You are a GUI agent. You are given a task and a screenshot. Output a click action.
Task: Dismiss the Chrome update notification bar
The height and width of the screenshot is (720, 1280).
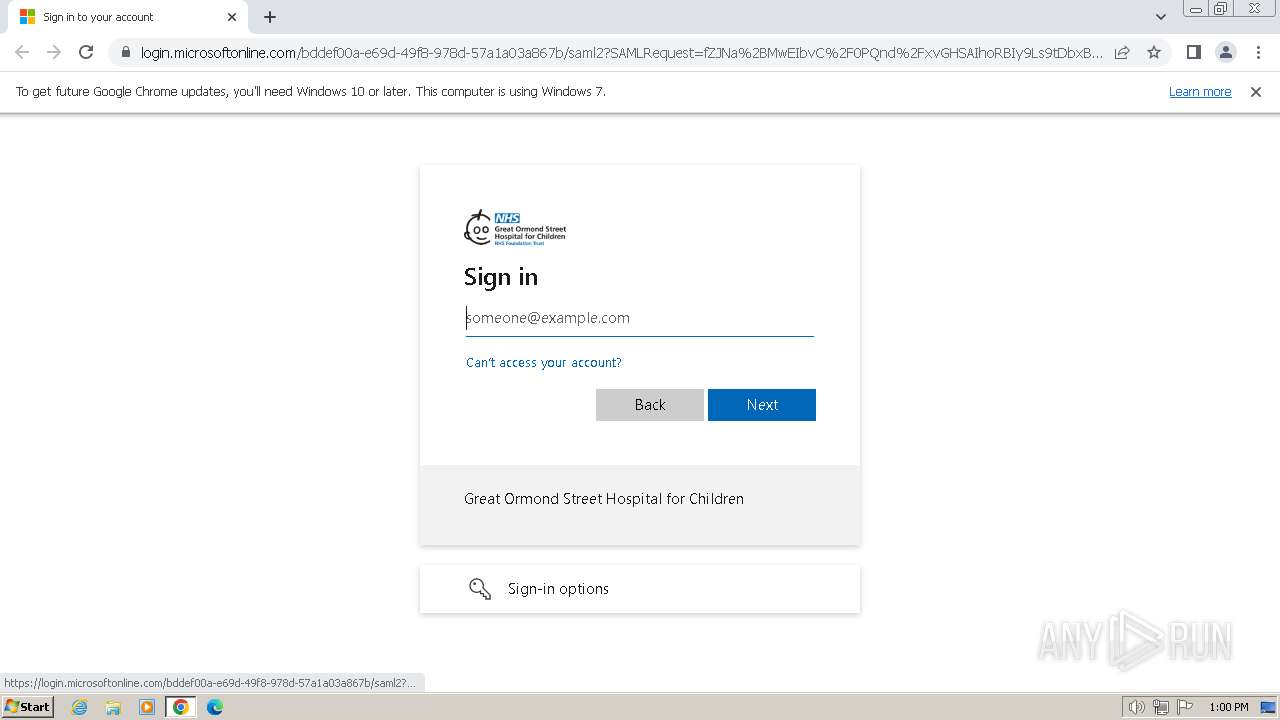pos(1256,92)
